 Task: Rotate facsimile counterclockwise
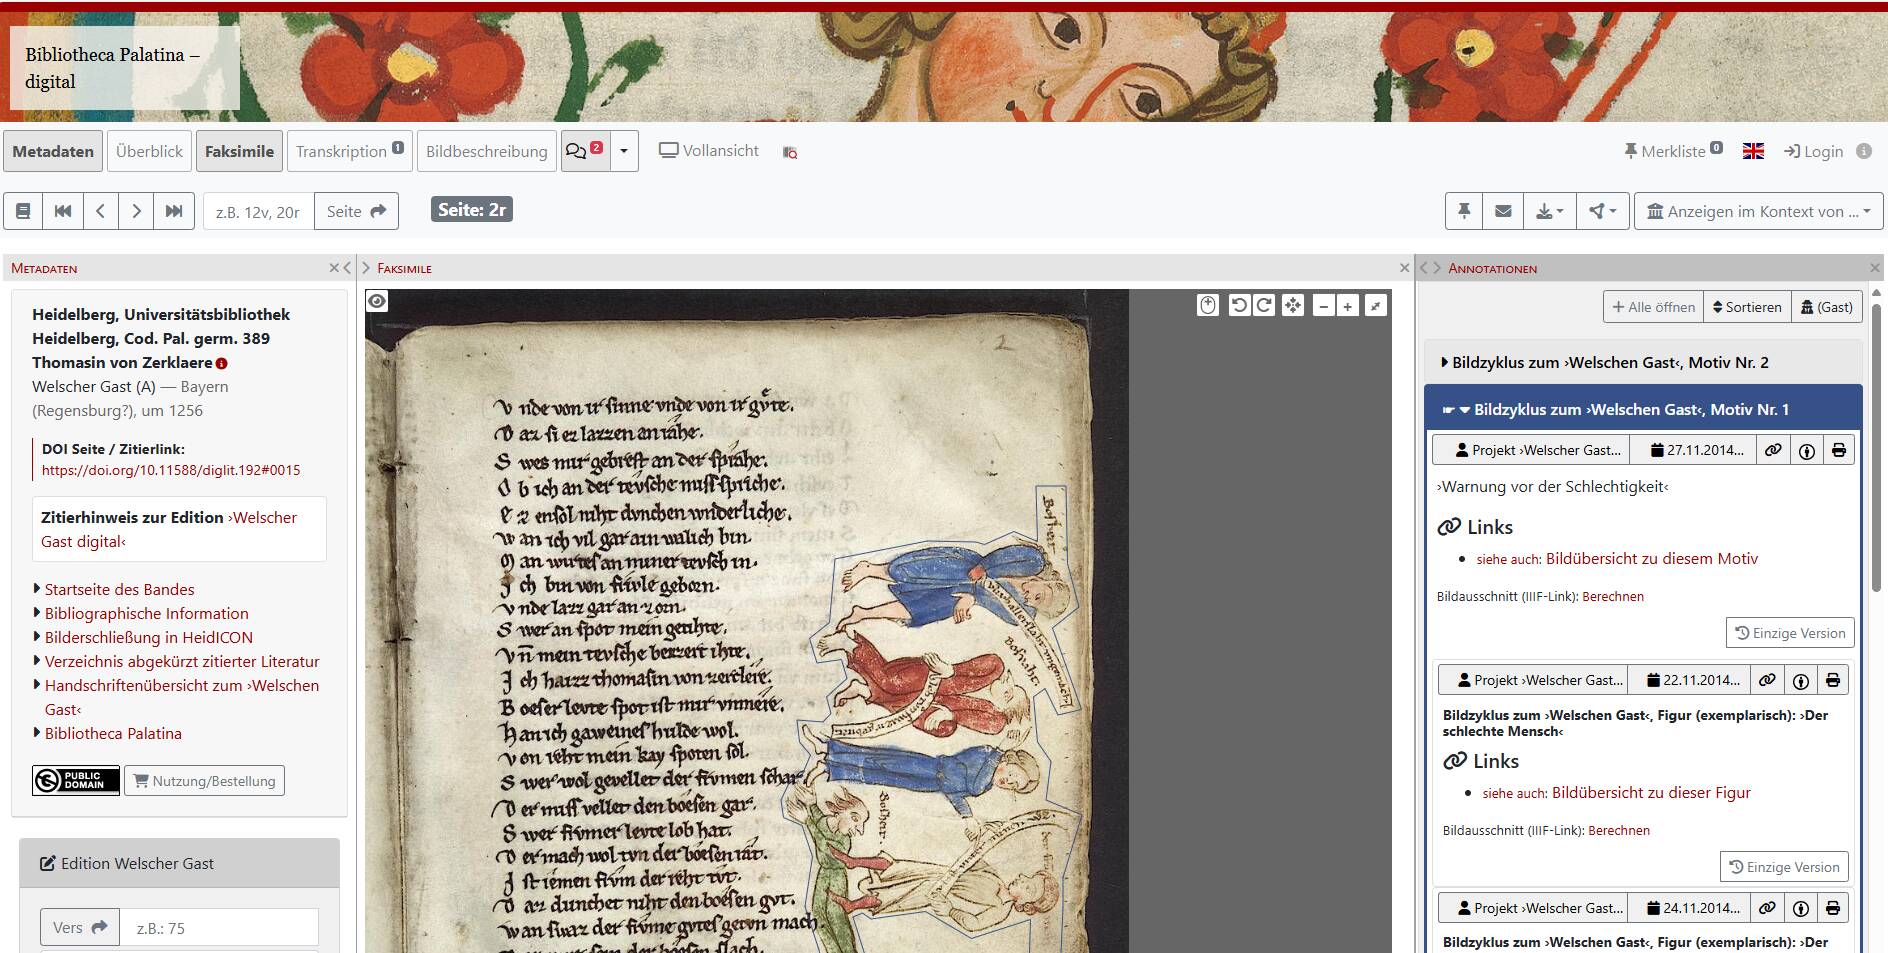click(x=1239, y=306)
